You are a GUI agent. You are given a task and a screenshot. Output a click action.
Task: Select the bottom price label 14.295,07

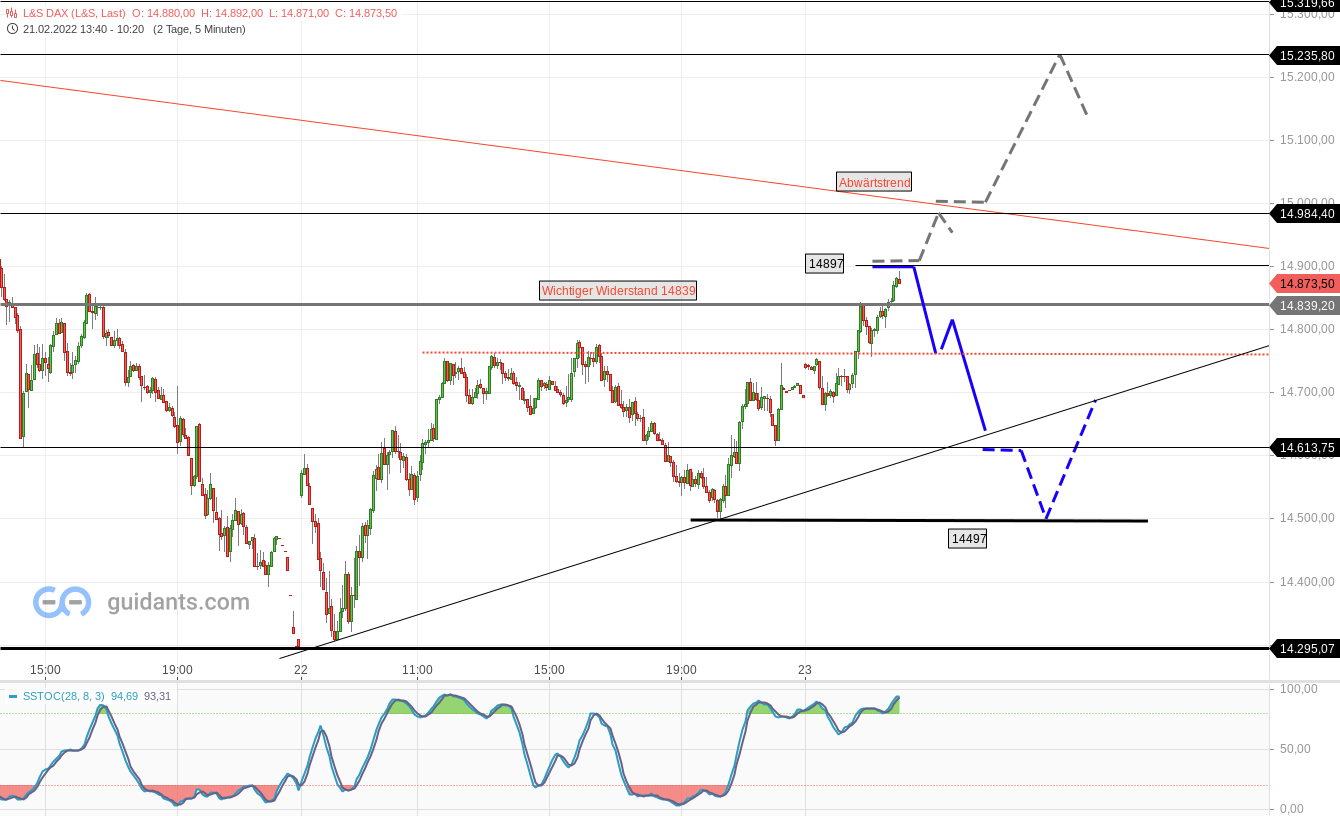[1305, 649]
